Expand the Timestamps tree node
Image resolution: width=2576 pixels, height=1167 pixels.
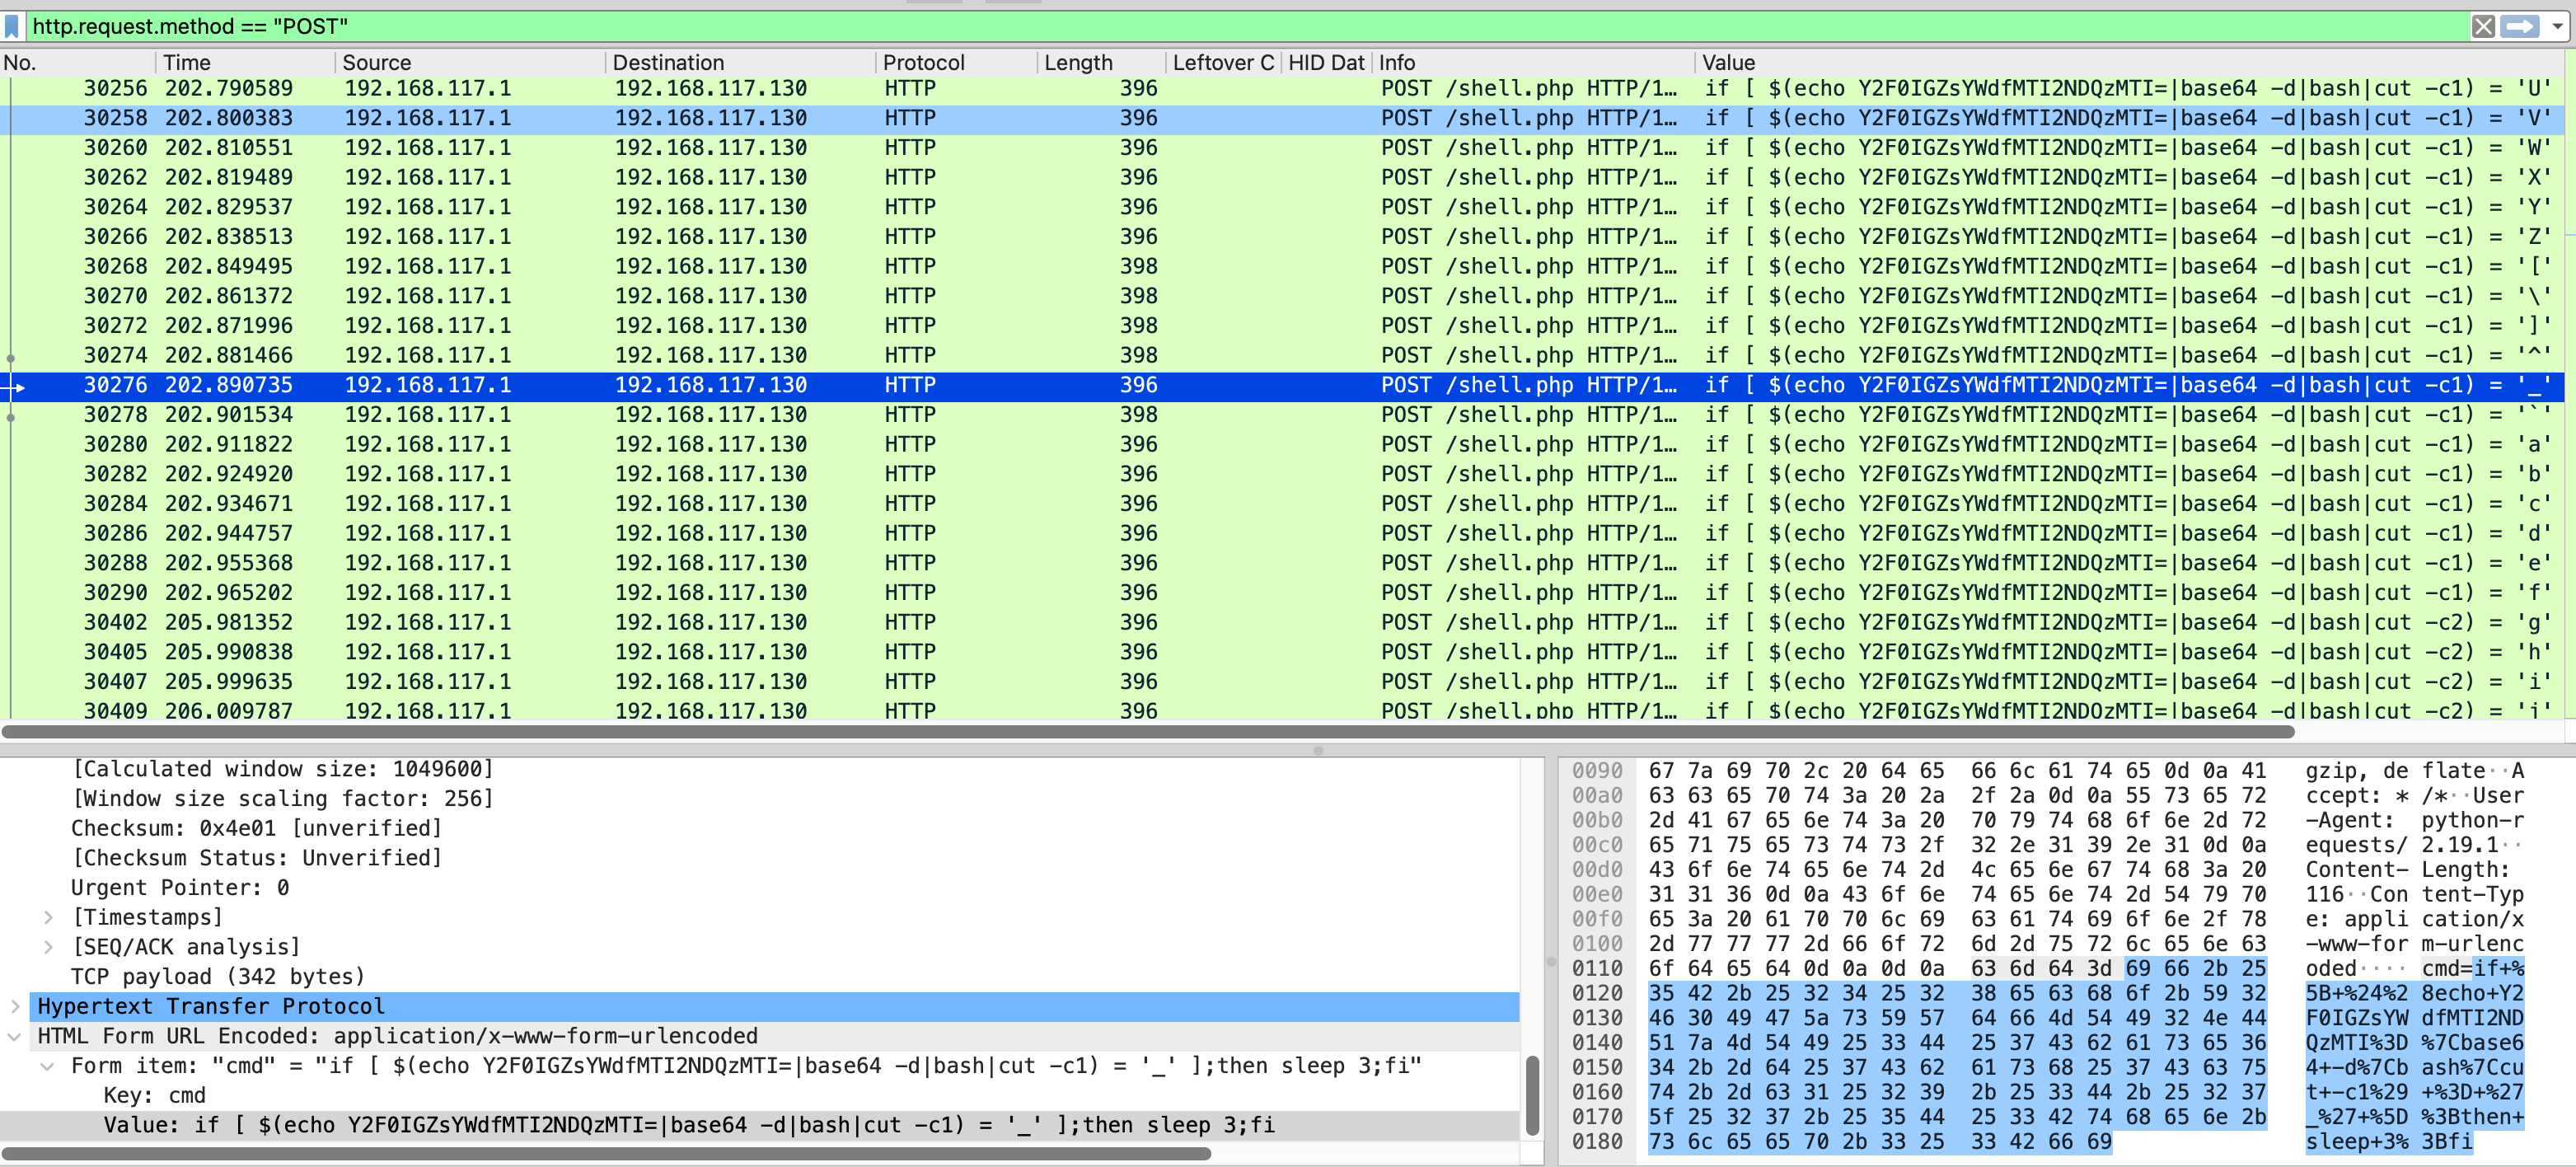click(48, 917)
